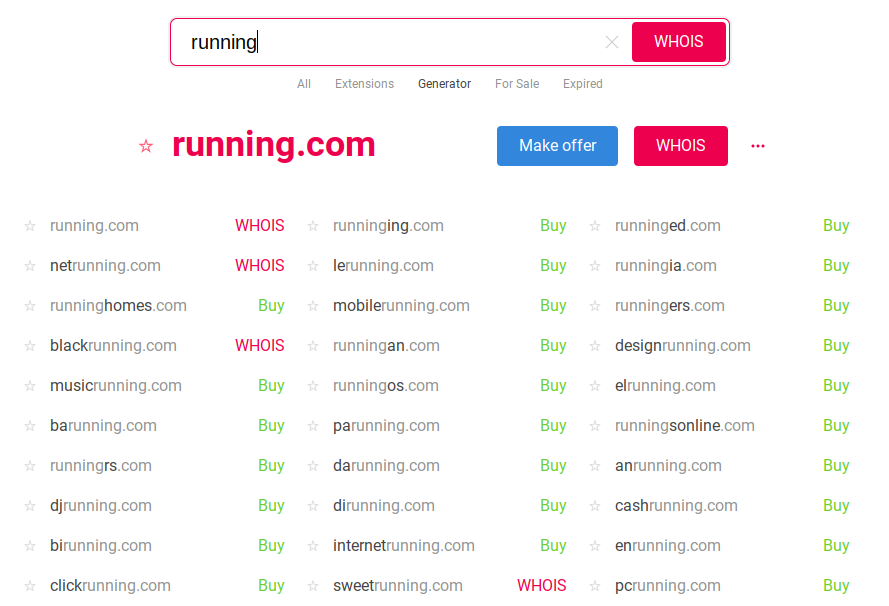This screenshot has width=889, height=606.
Task: Star parunning.com
Action: click(312, 426)
